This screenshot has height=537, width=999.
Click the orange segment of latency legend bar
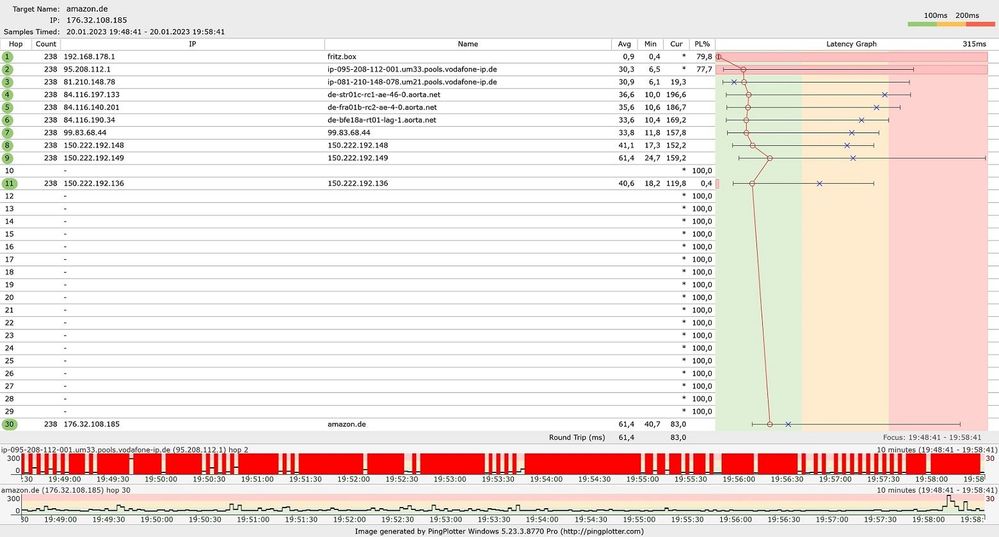click(951, 24)
